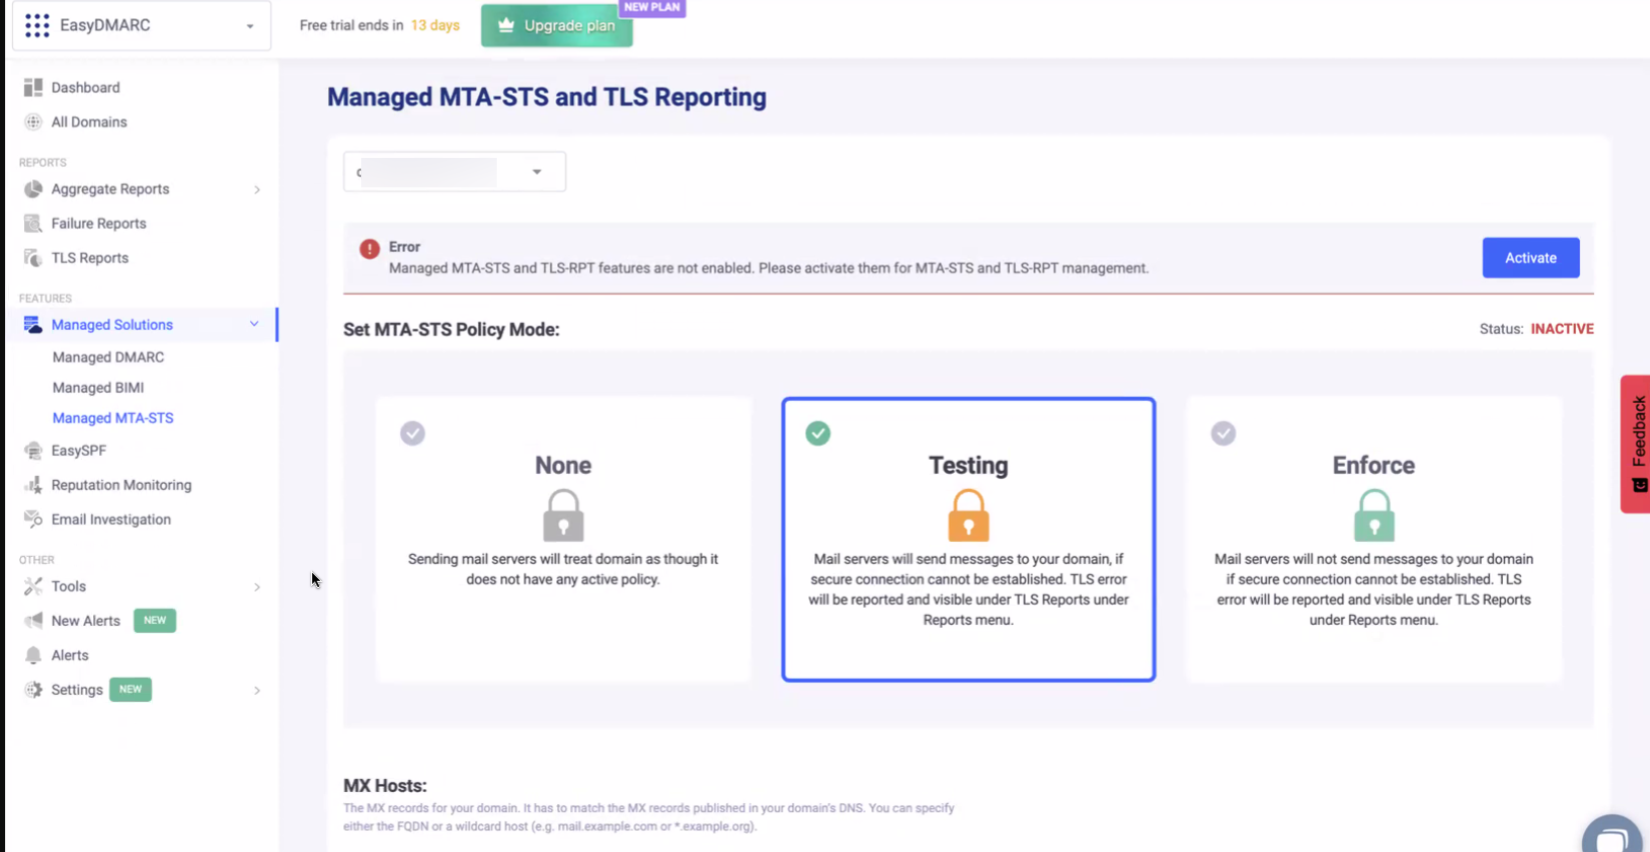Select the Enforce policy mode checkmark

(1223, 433)
